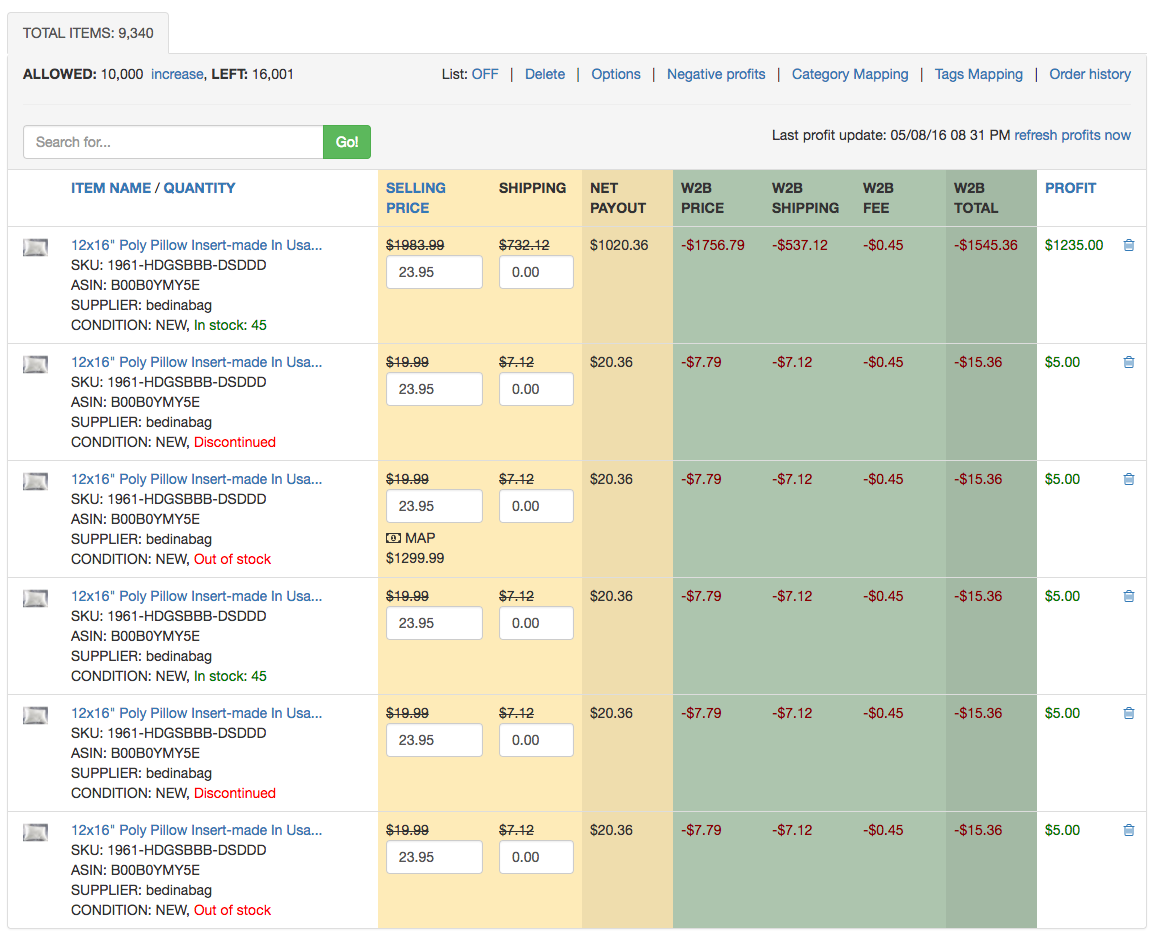Sort by PROFIT column header
The height and width of the screenshot is (937, 1157).
(1070, 188)
